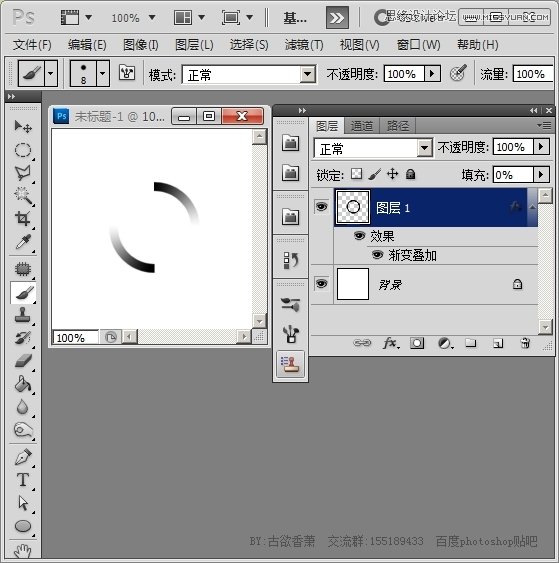Open the 图层(L) menu
This screenshot has height=563, width=559.
coord(194,45)
